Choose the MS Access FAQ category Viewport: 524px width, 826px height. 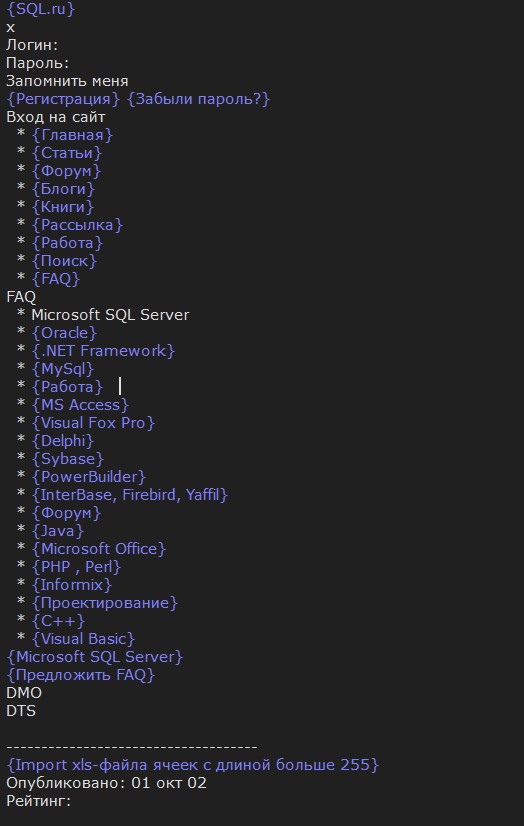pos(80,405)
